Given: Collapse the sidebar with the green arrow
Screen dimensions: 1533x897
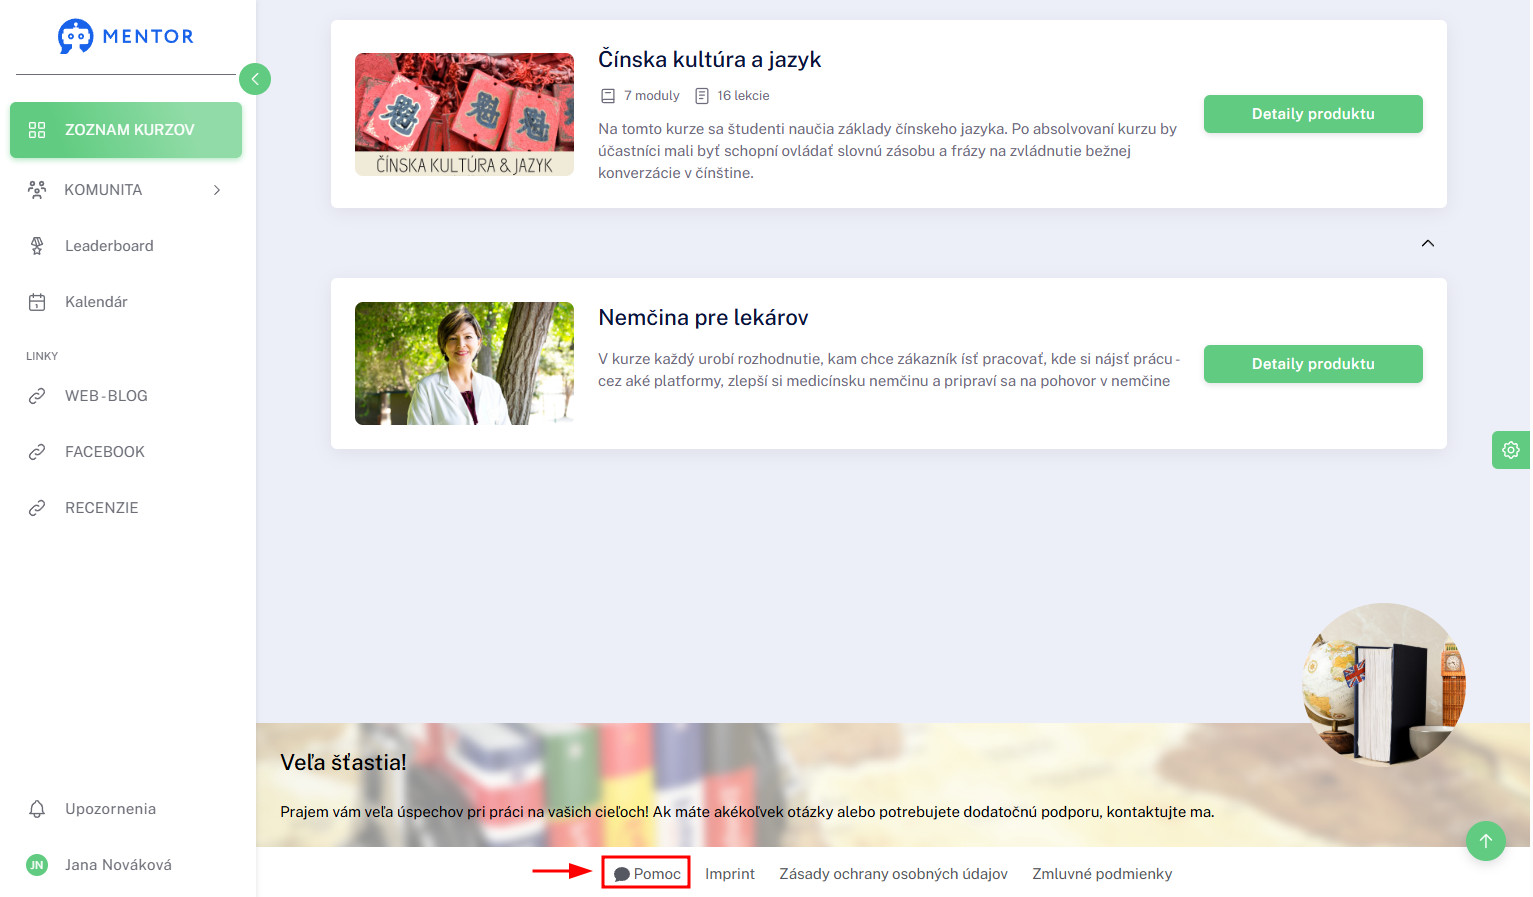Looking at the screenshot, I should pyautogui.click(x=255, y=79).
